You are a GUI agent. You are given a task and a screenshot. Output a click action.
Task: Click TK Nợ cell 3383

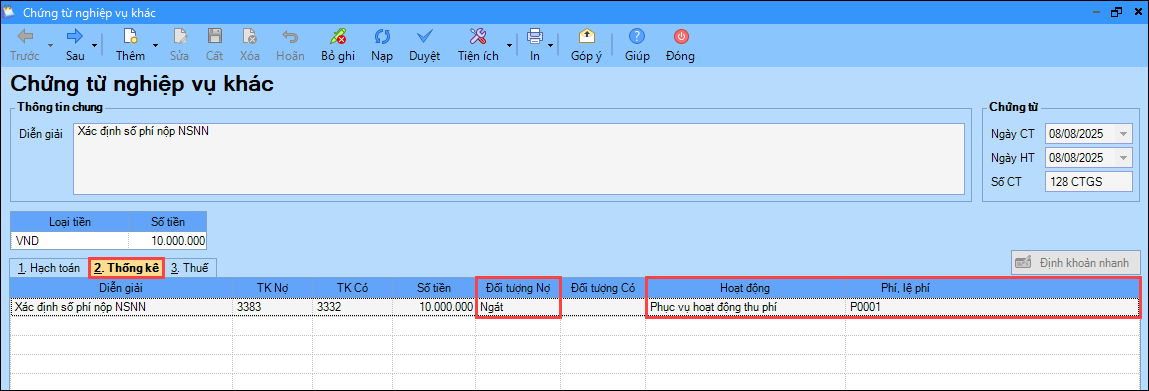272,307
